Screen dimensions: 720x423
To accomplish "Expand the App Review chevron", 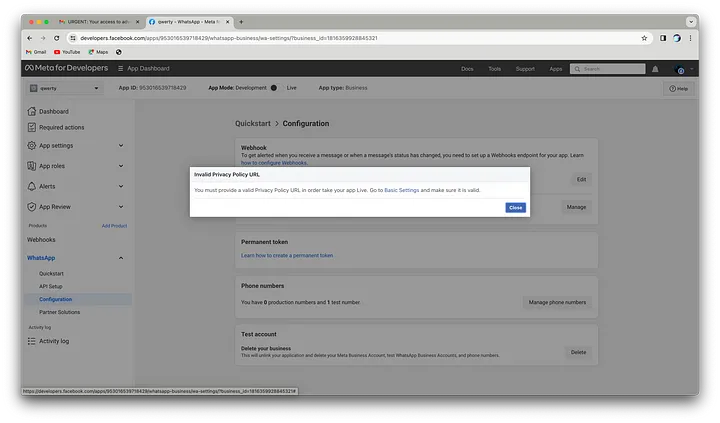I will point(121,207).
